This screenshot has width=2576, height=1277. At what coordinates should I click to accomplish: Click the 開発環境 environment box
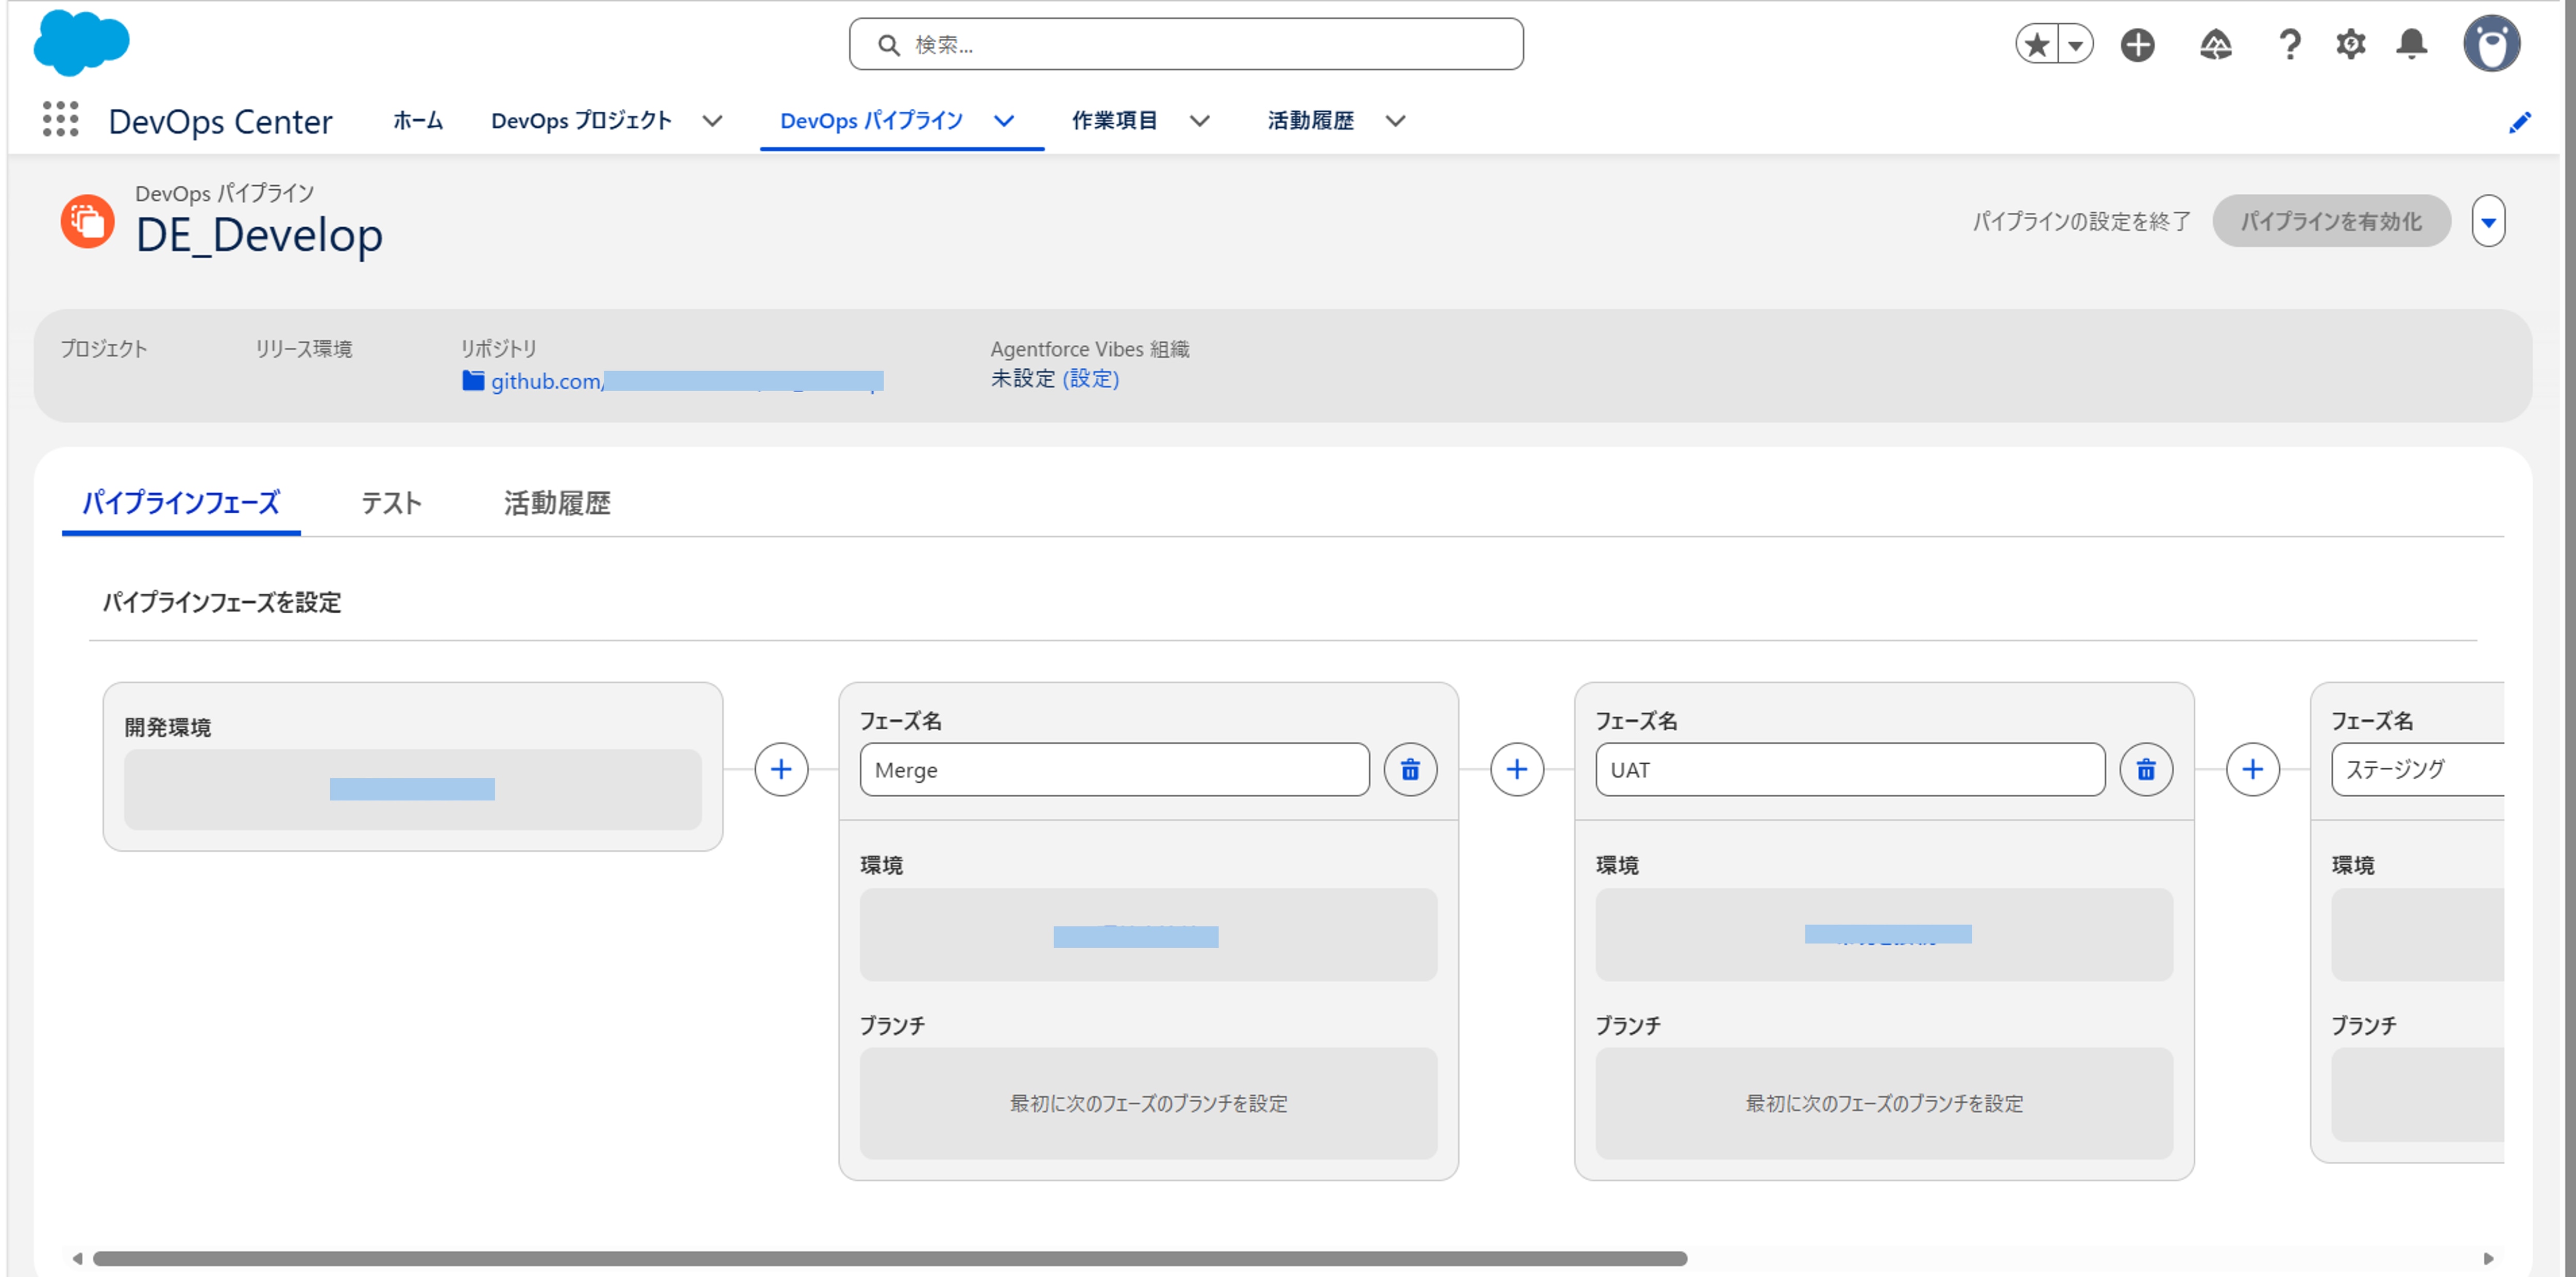(x=412, y=789)
